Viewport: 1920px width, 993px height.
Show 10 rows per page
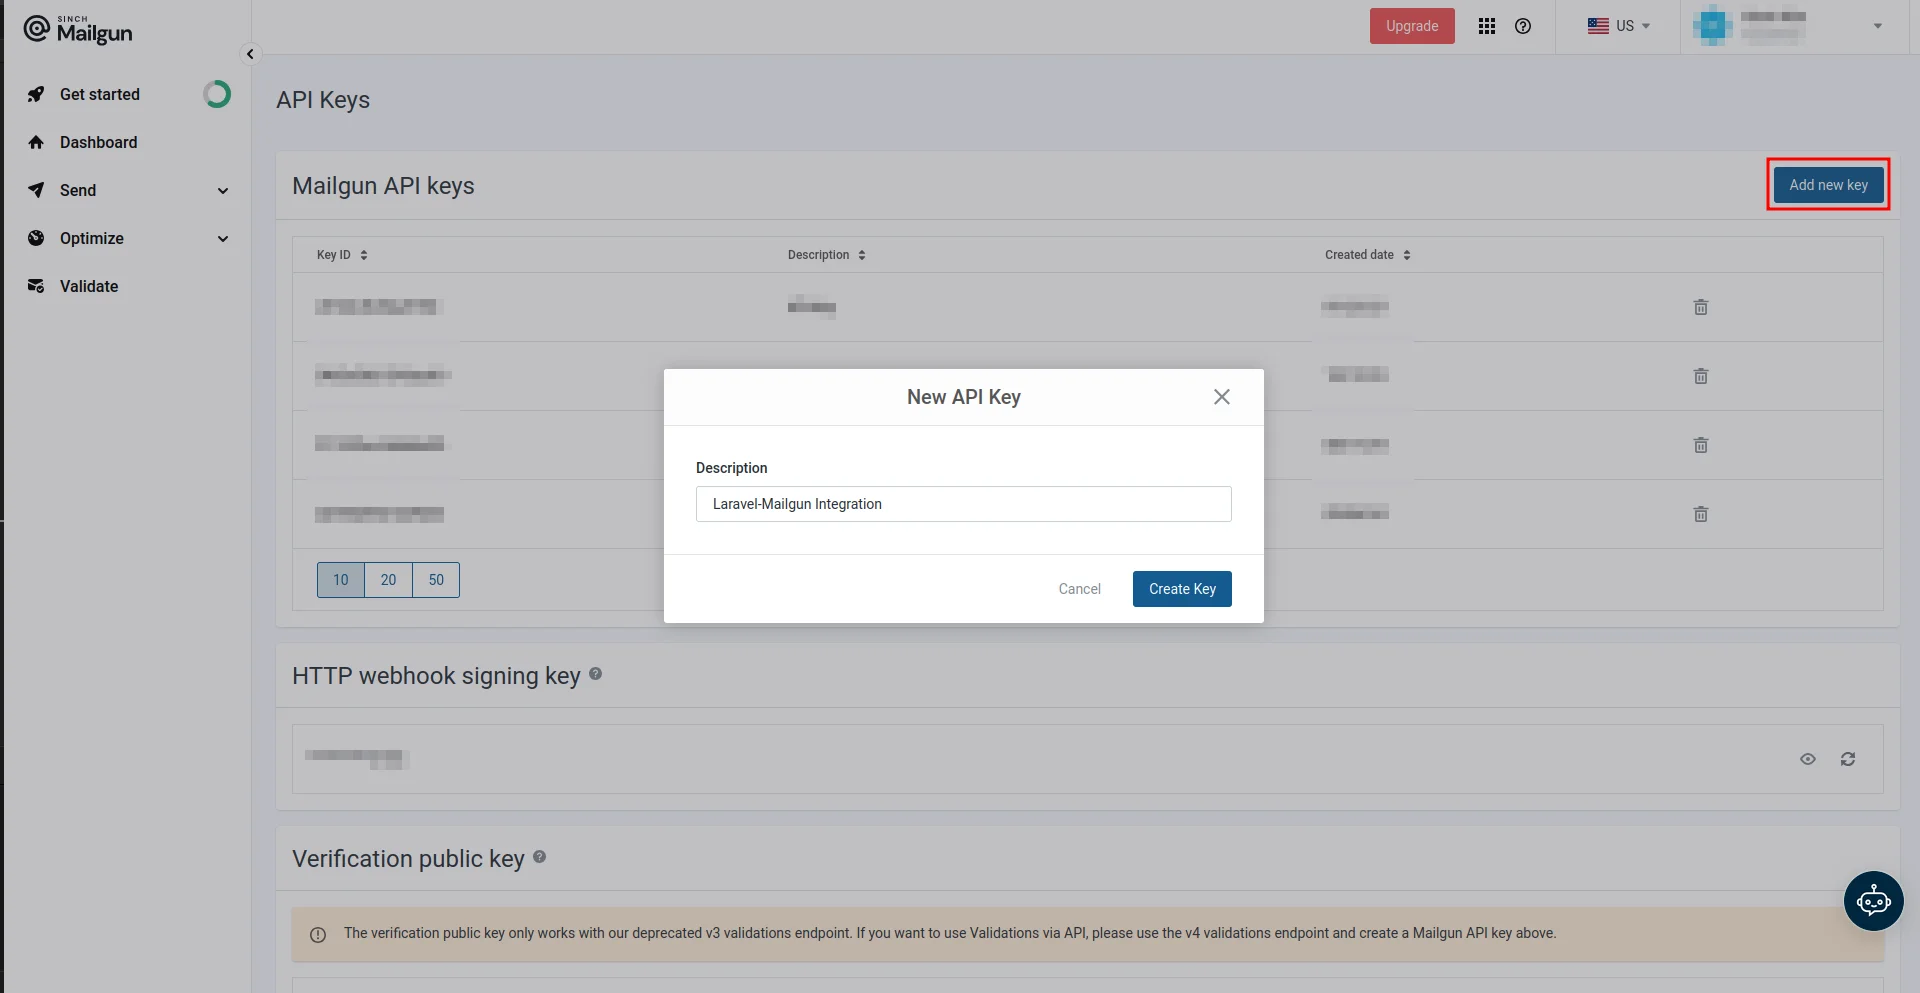(x=341, y=580)
